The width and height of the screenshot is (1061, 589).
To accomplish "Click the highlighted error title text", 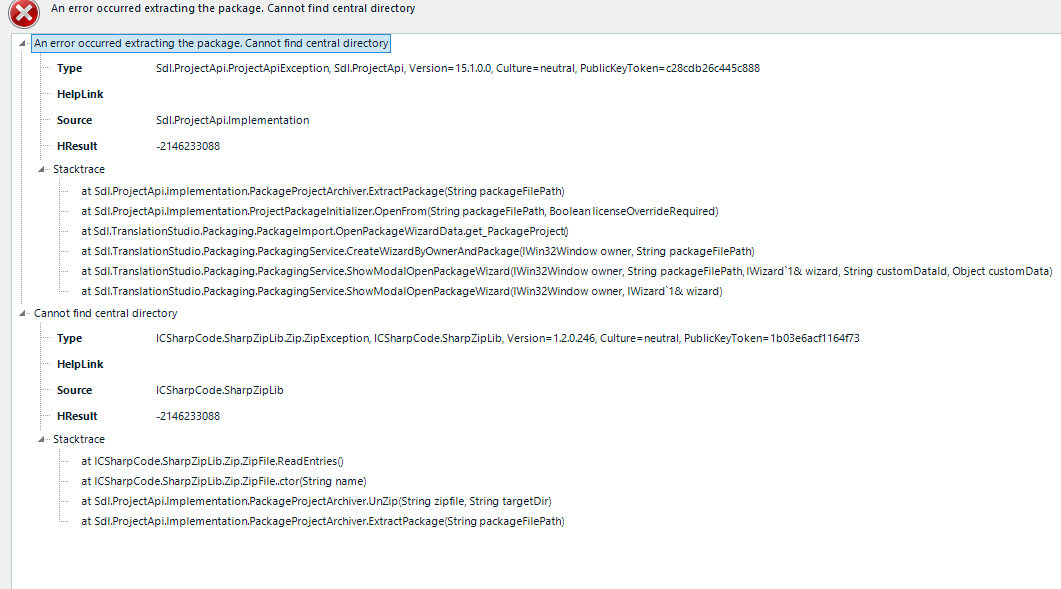I will (210, 43).
